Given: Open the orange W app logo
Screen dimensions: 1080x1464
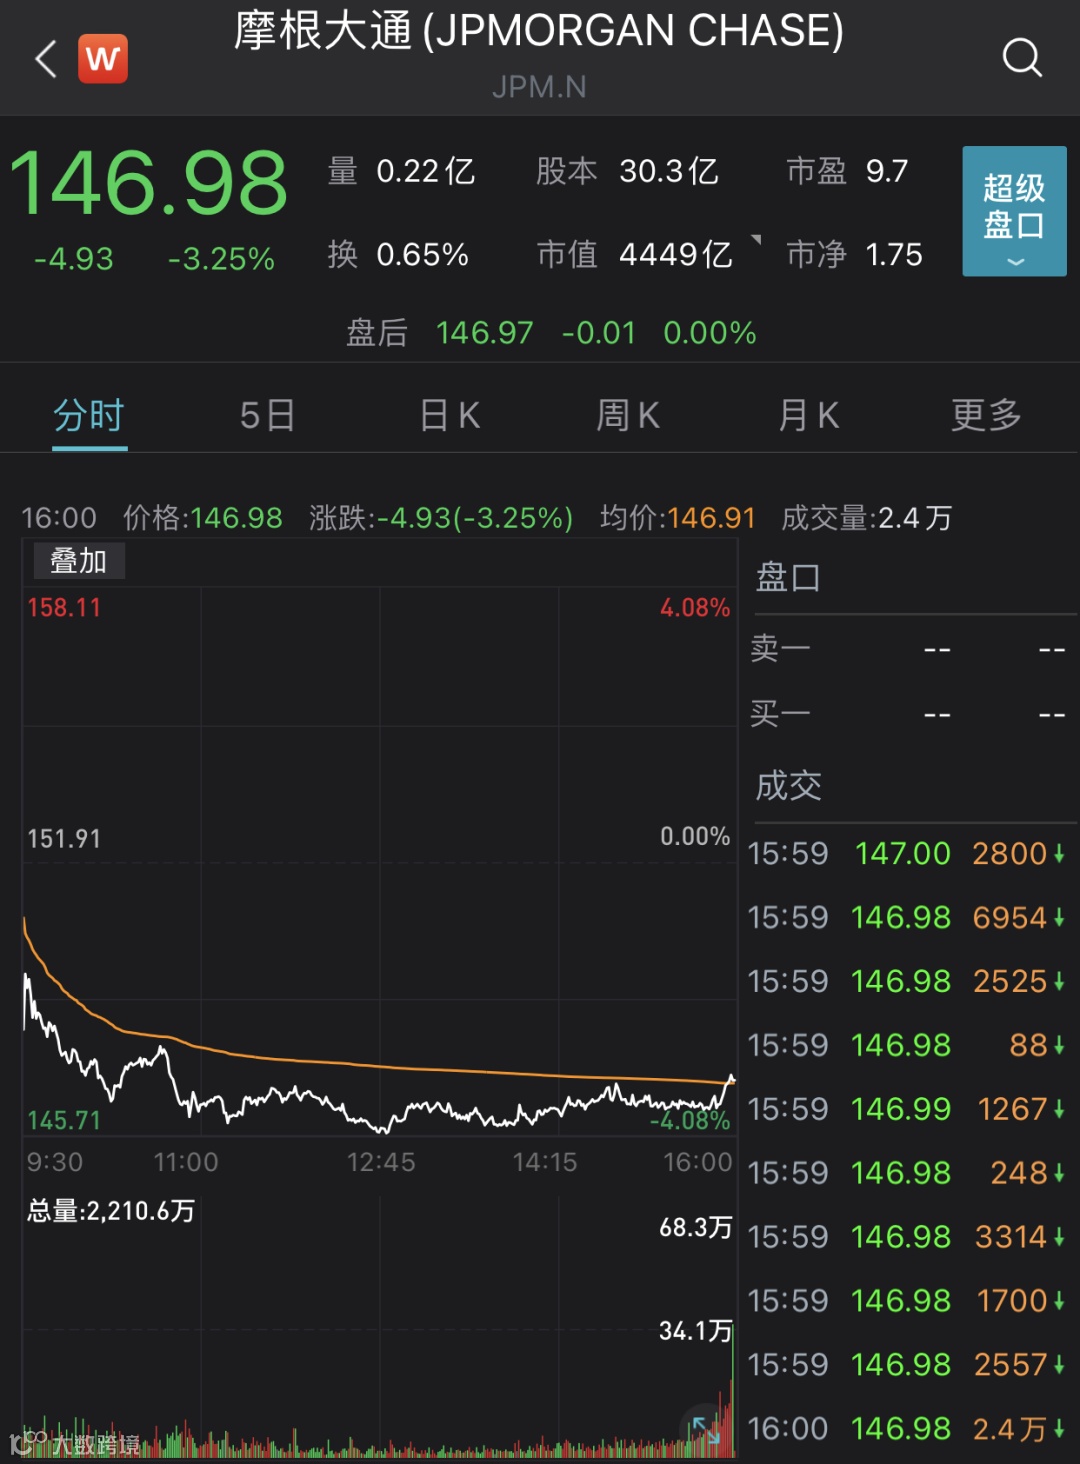Looking at the screenshot, I should [103, 59].
